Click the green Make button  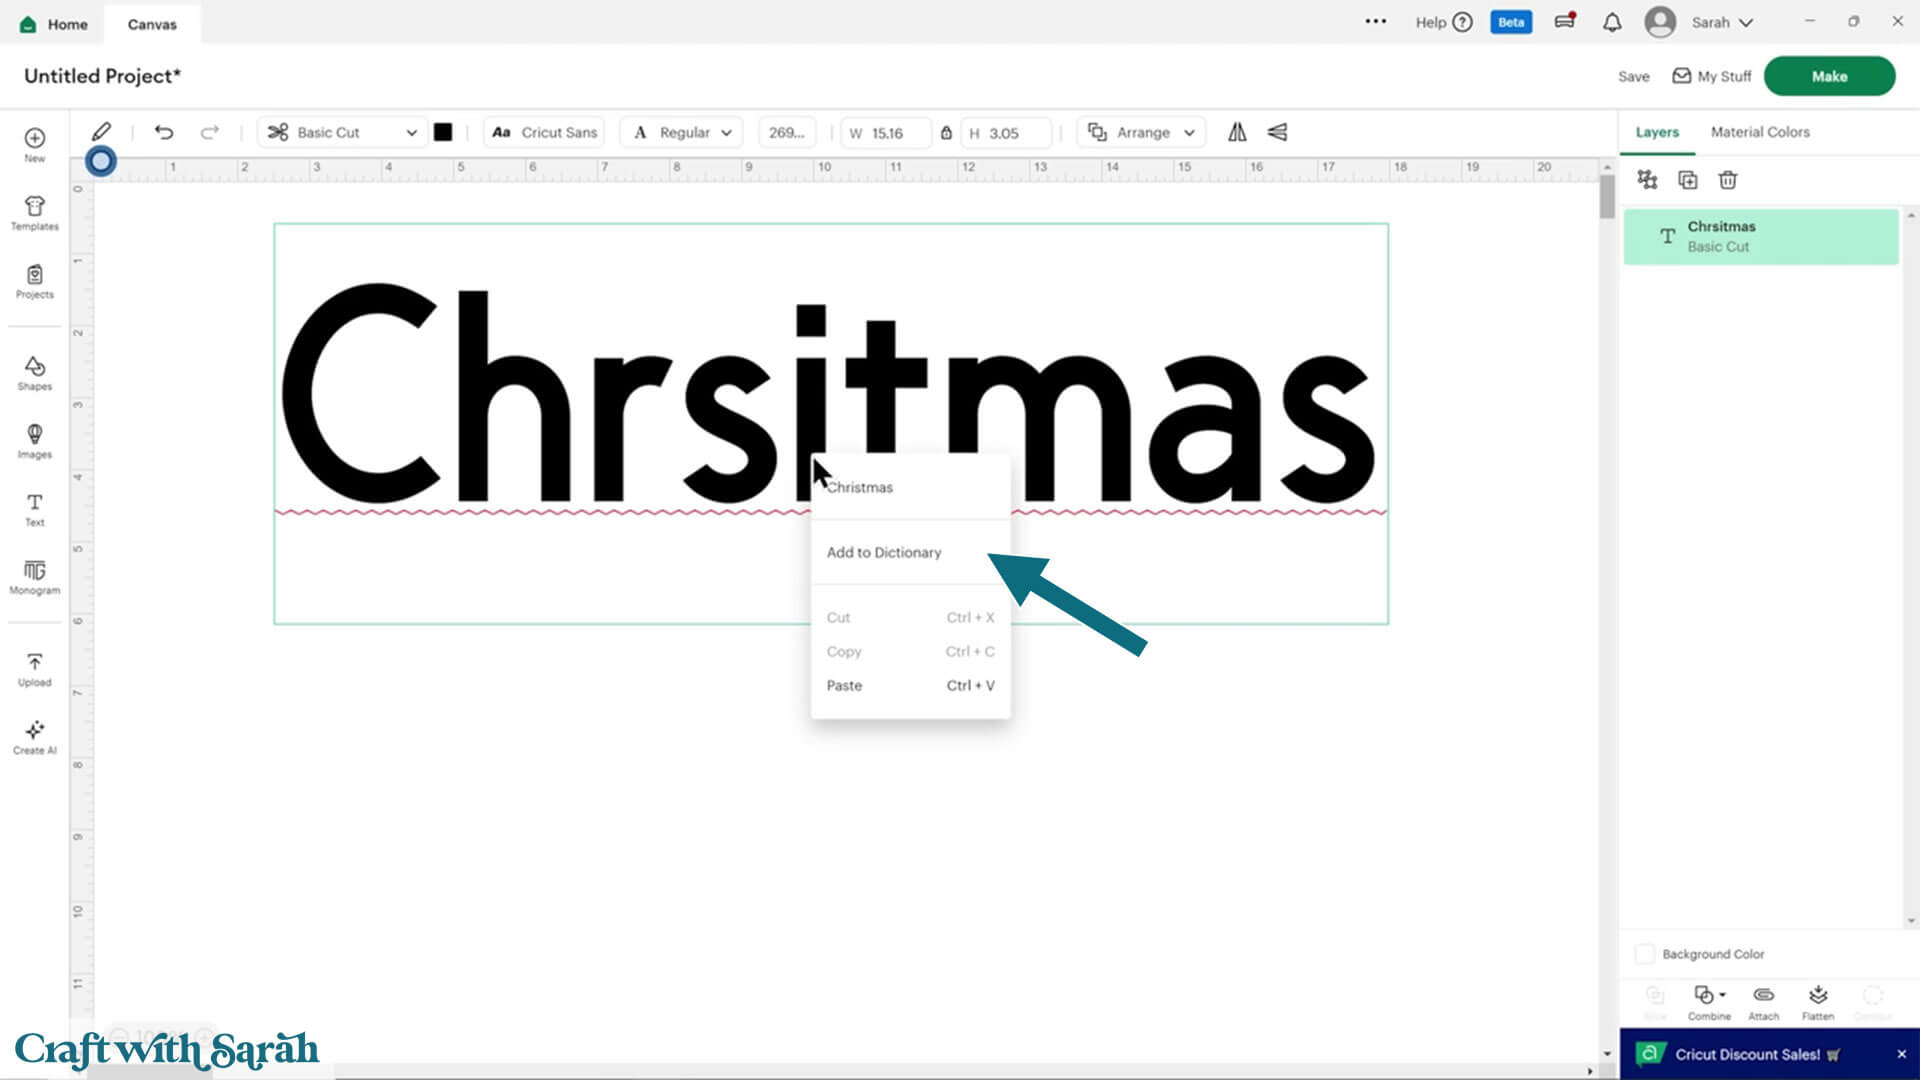pyautogui.click(x=1829, y=76)
